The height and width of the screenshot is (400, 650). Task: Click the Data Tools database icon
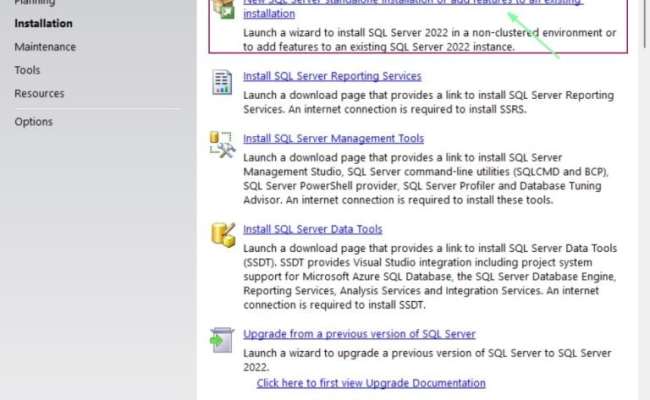[x=223, y=235]
